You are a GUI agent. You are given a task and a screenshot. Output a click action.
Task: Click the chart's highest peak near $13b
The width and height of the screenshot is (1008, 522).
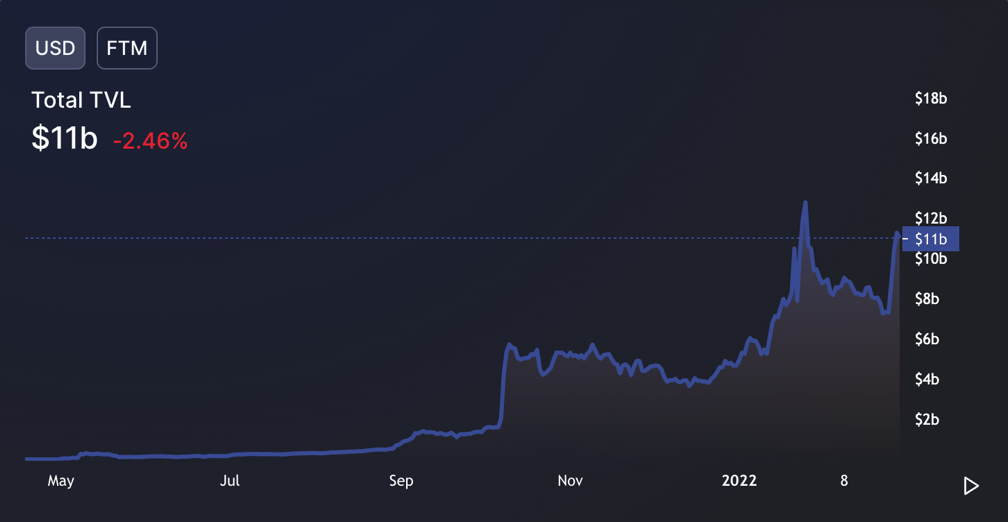pos(805,203)
